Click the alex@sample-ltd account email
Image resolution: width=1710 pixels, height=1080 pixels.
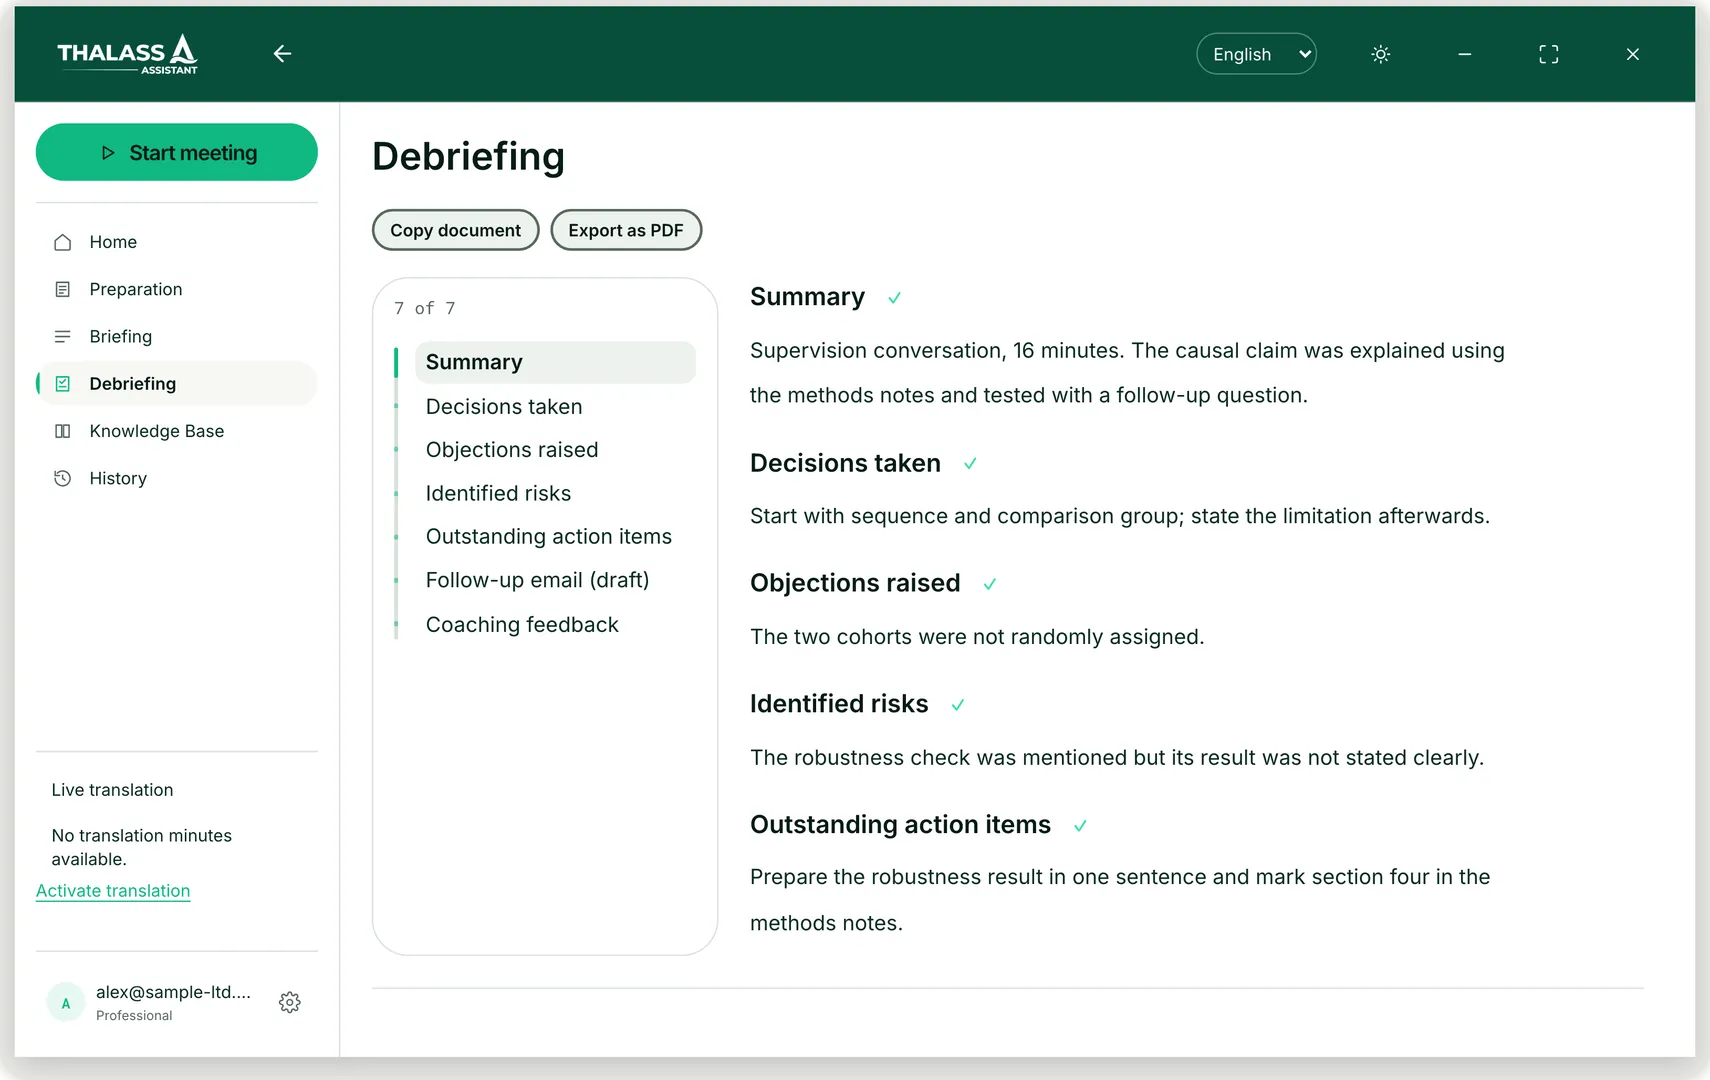tap(173, 992)
